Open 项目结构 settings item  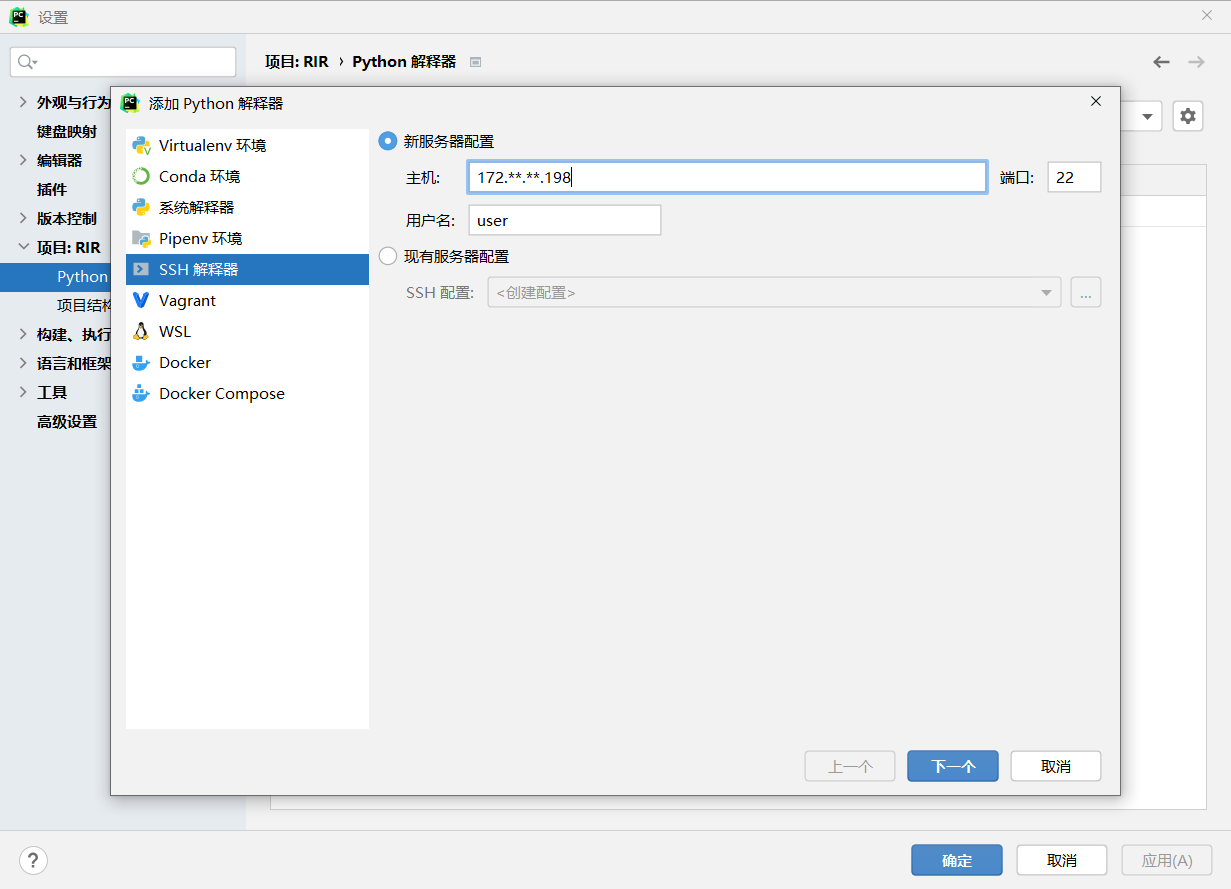[83, 305]
